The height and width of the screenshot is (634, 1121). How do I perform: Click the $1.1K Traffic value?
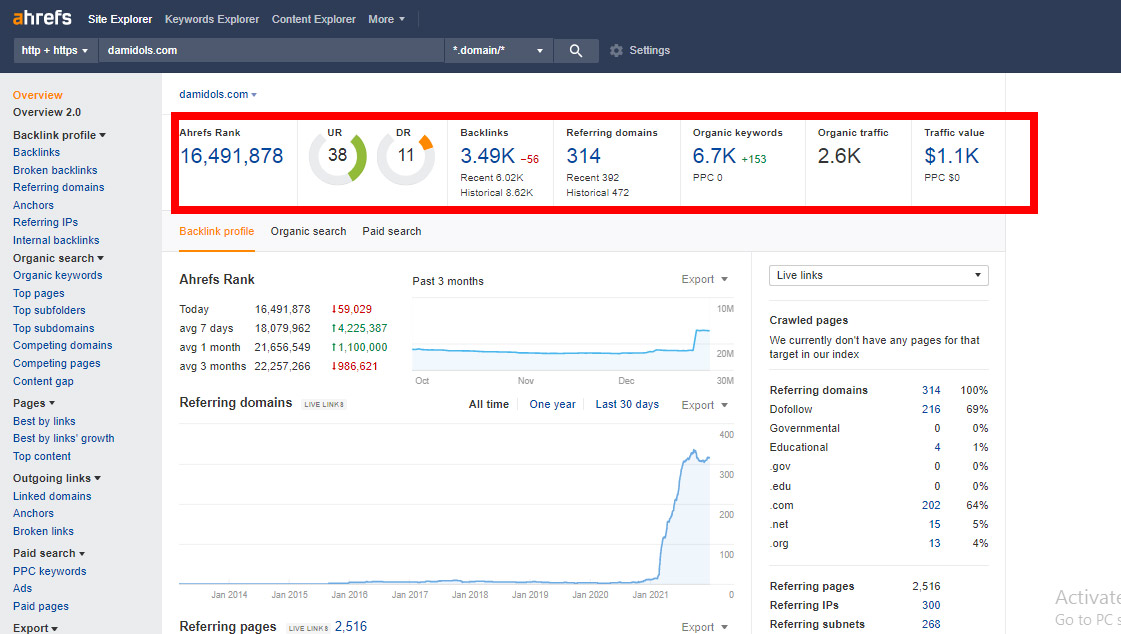point(951,156)
